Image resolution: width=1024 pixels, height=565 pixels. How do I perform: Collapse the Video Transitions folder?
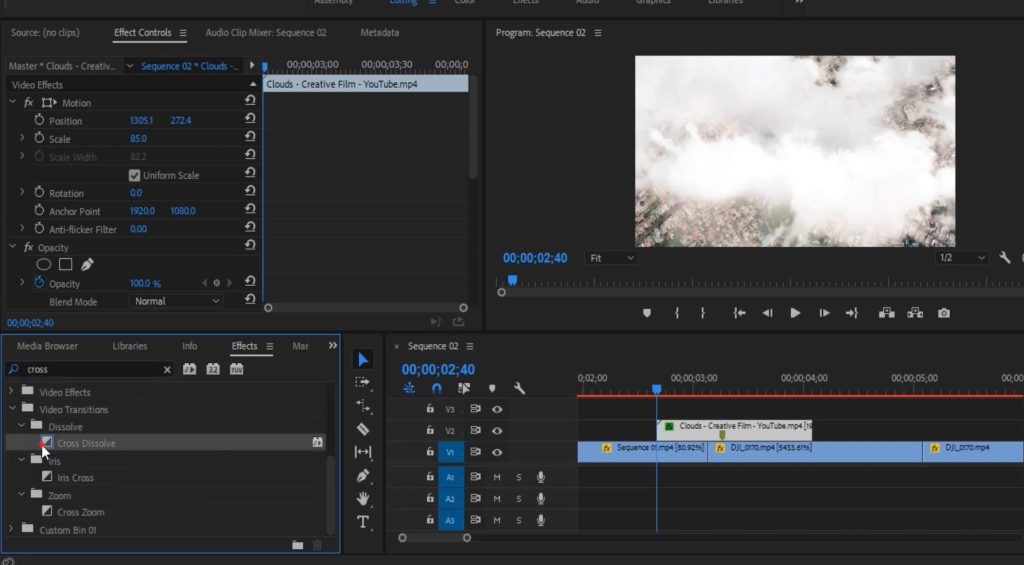point(12,408)
